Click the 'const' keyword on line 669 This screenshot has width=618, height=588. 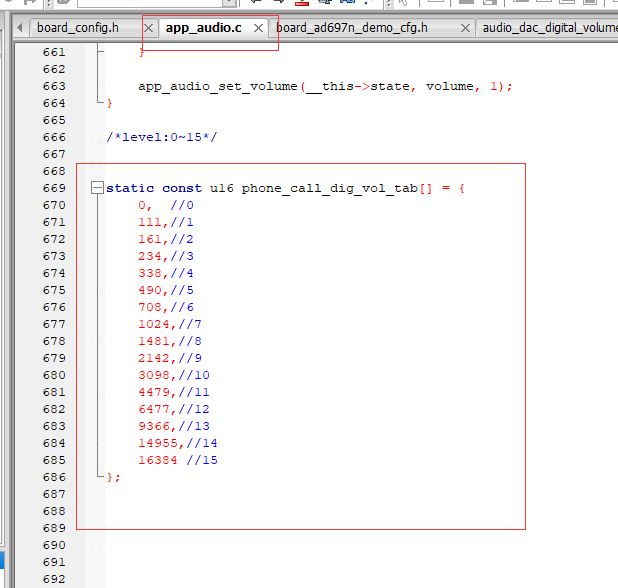click(x=182, y=188)
